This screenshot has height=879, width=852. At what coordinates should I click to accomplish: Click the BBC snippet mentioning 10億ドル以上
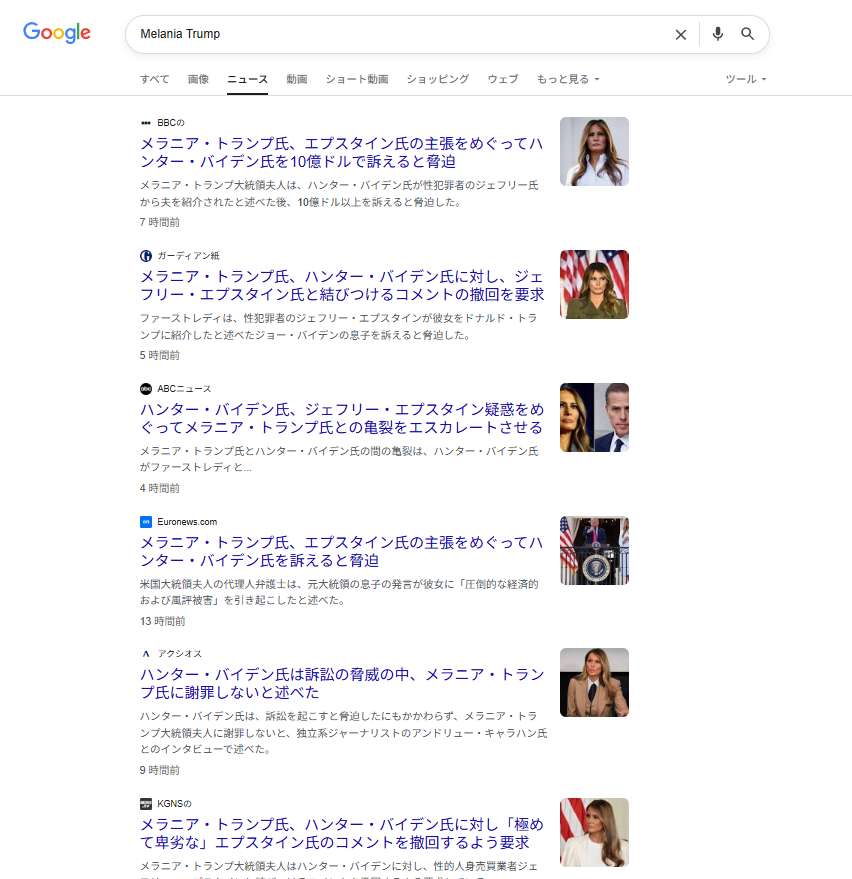coord(339,193)
